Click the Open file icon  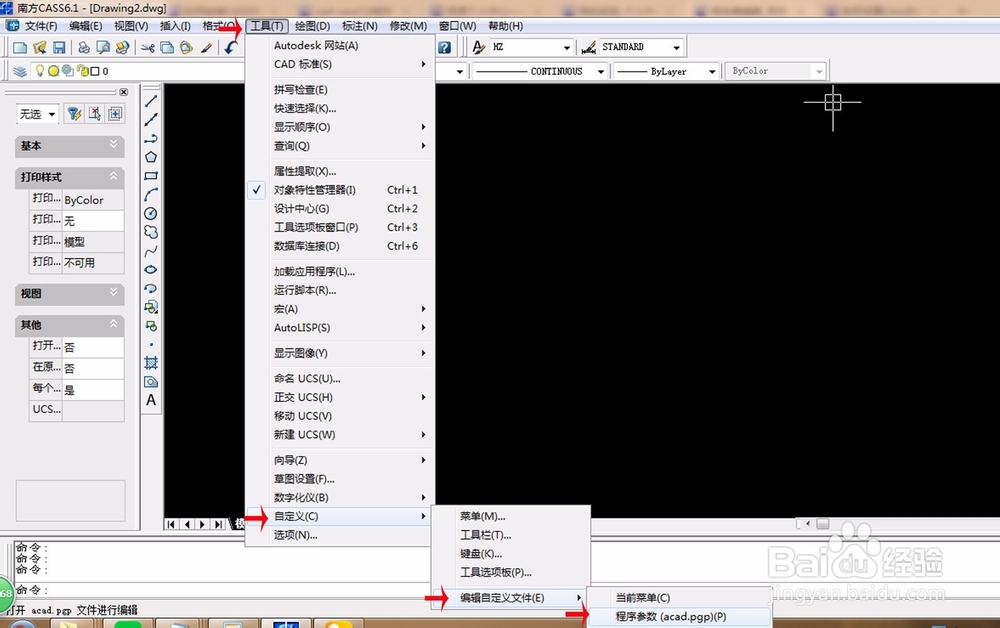pos(40,48)
